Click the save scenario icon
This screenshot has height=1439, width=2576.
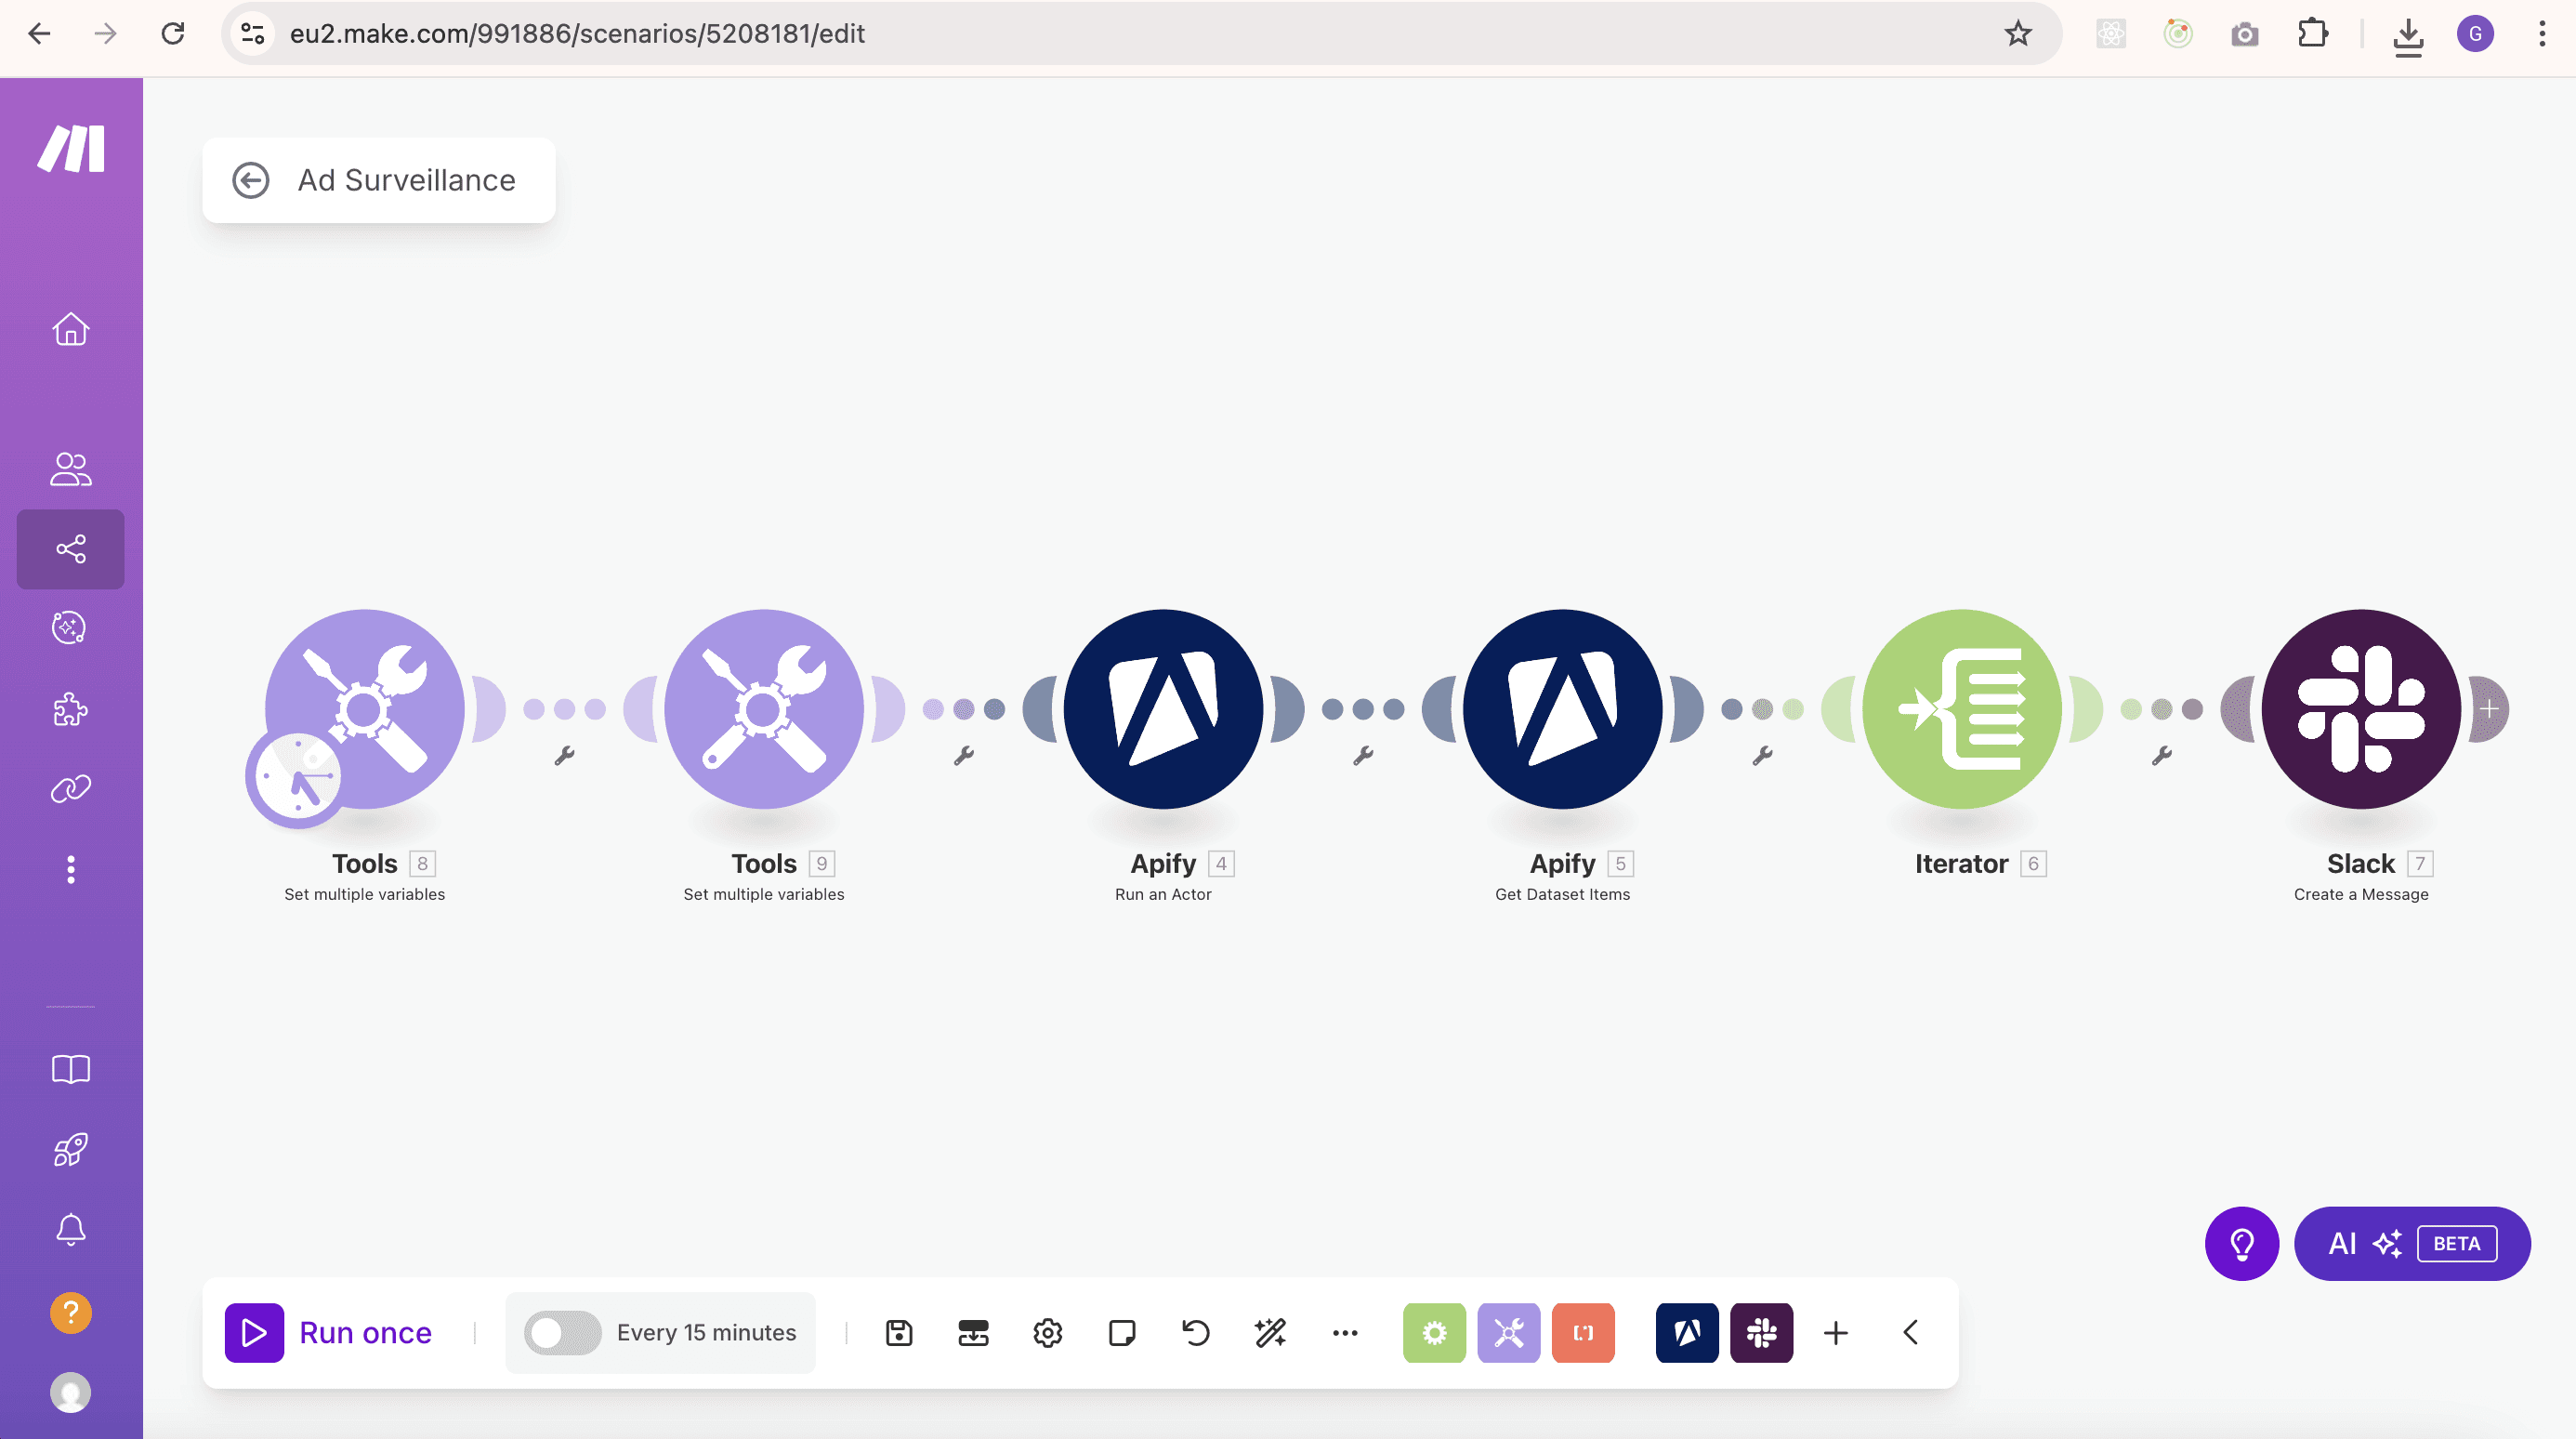[x=899, y=1333]
